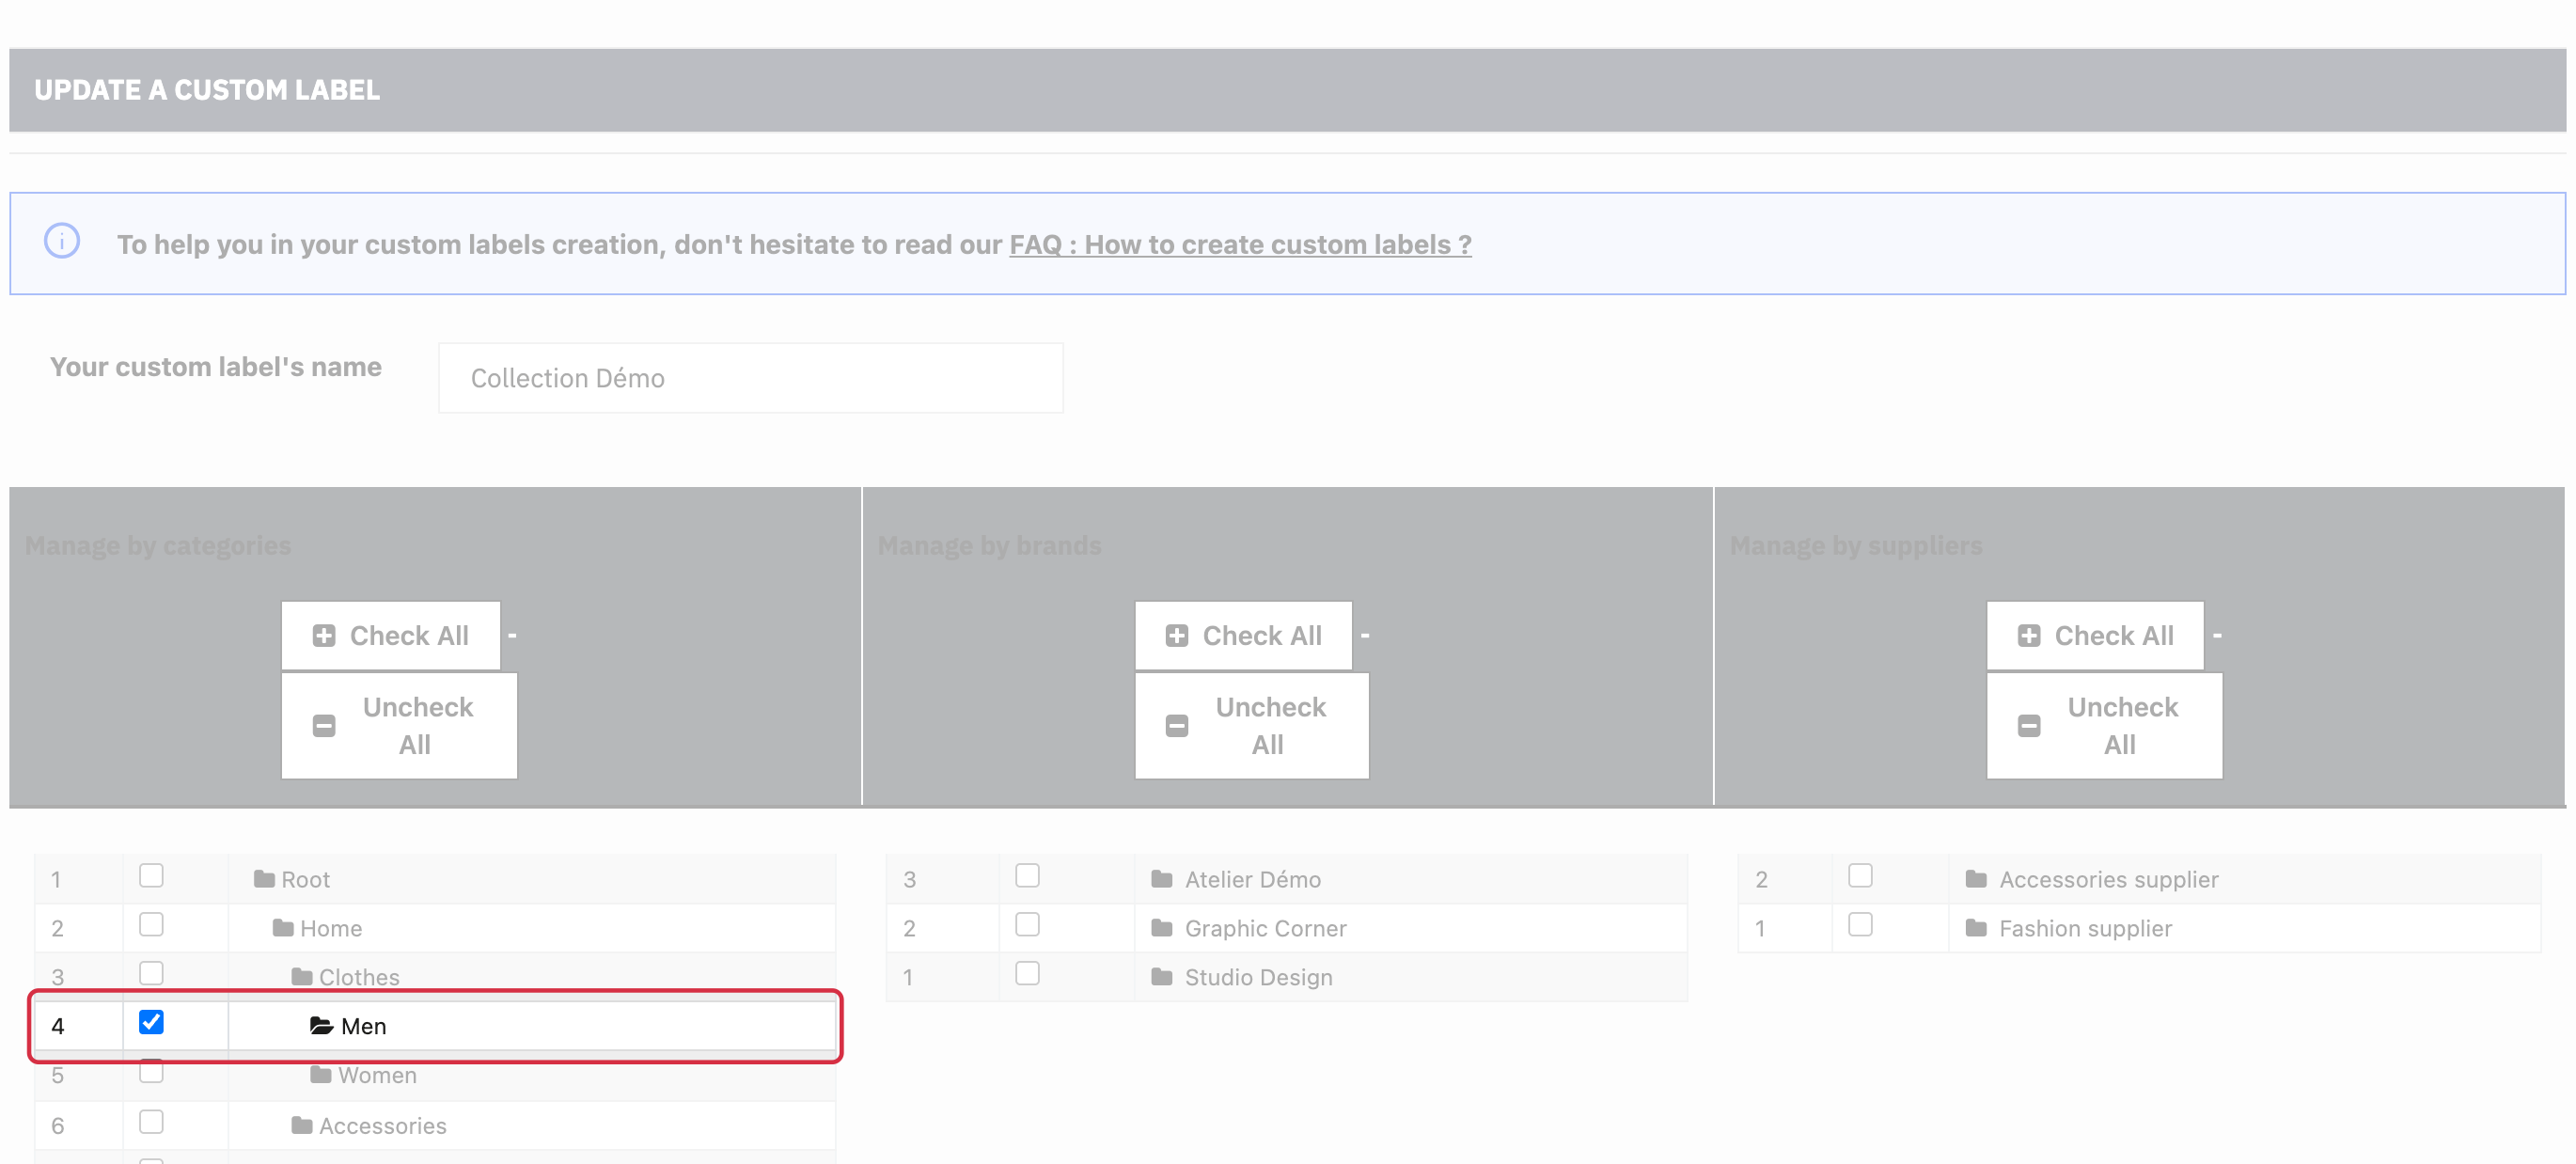Uncheck all brands button
This screenshot has width=2576, height=1164.
click(1251, 725)
